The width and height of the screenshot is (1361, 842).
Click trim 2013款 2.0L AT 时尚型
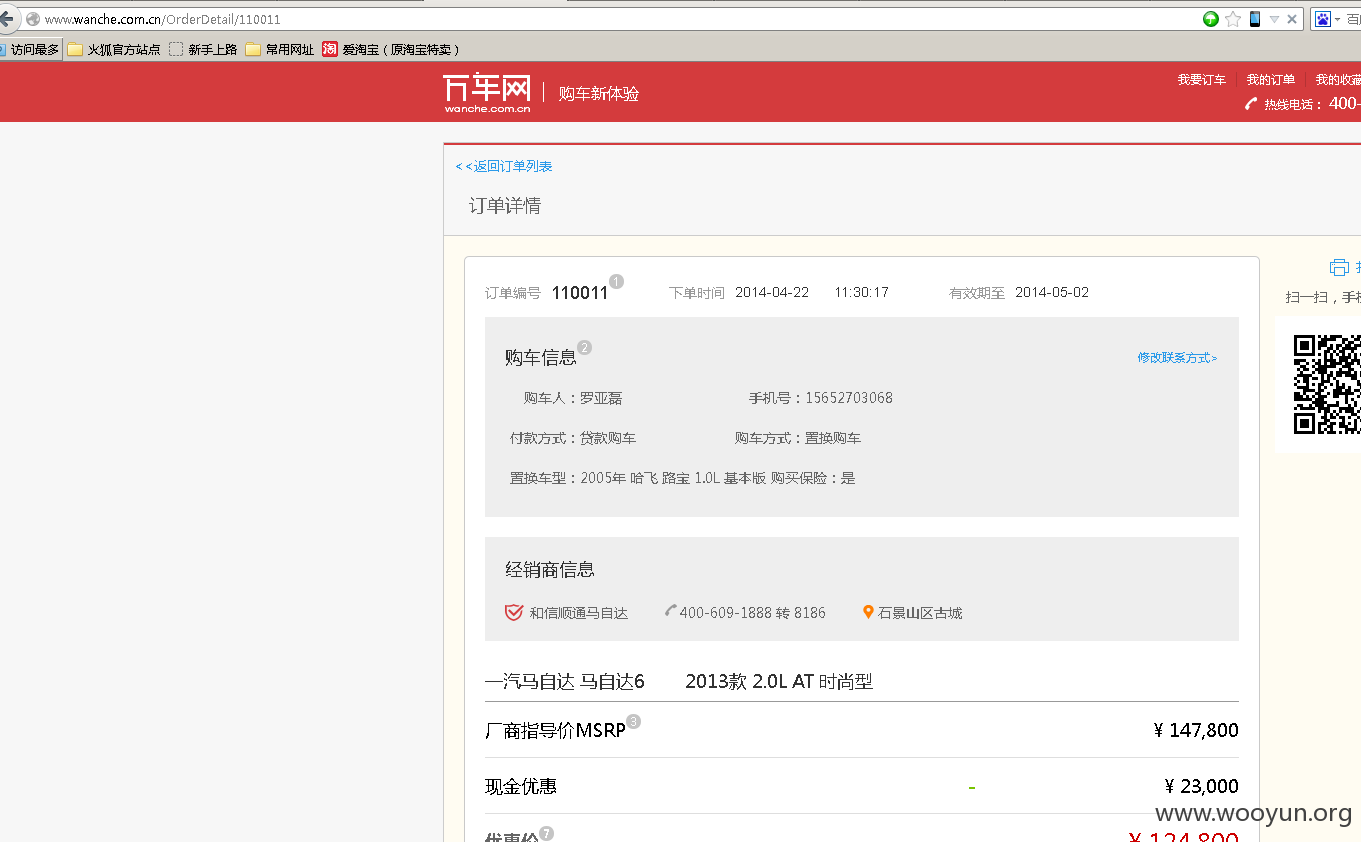(x=779, y=682)
